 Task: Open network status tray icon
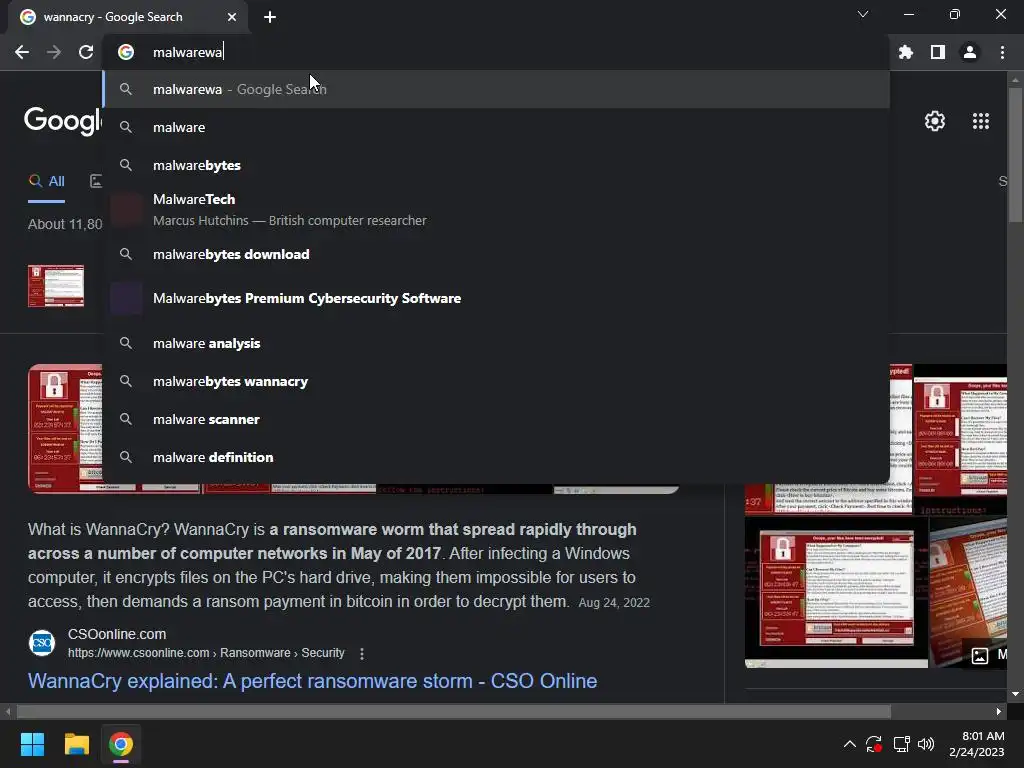click(901, 744)
